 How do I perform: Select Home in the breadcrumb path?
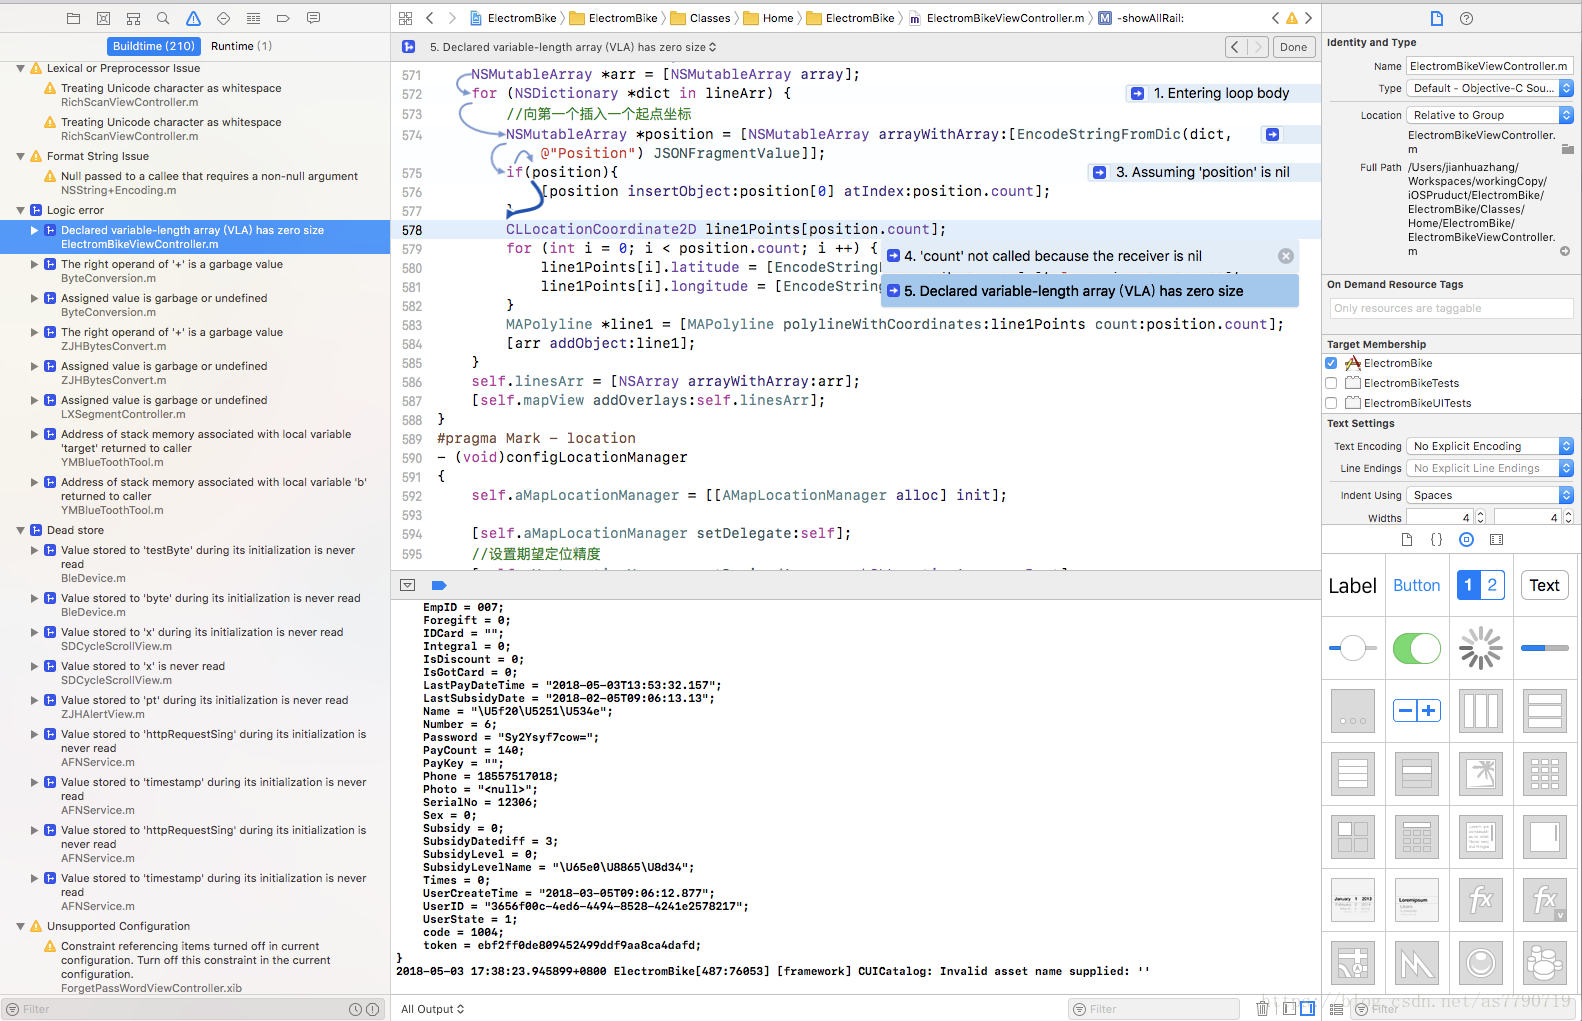769,18
